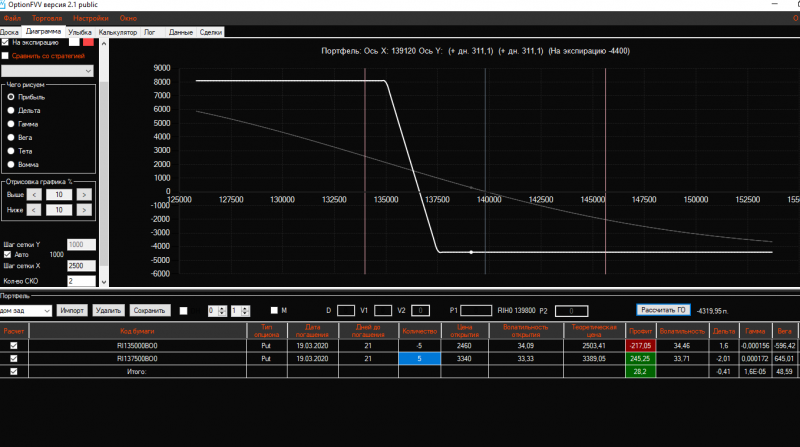Switch to the Калькулятор tab
This screenshot has height=447, width=800.
[x=118, y=32]
